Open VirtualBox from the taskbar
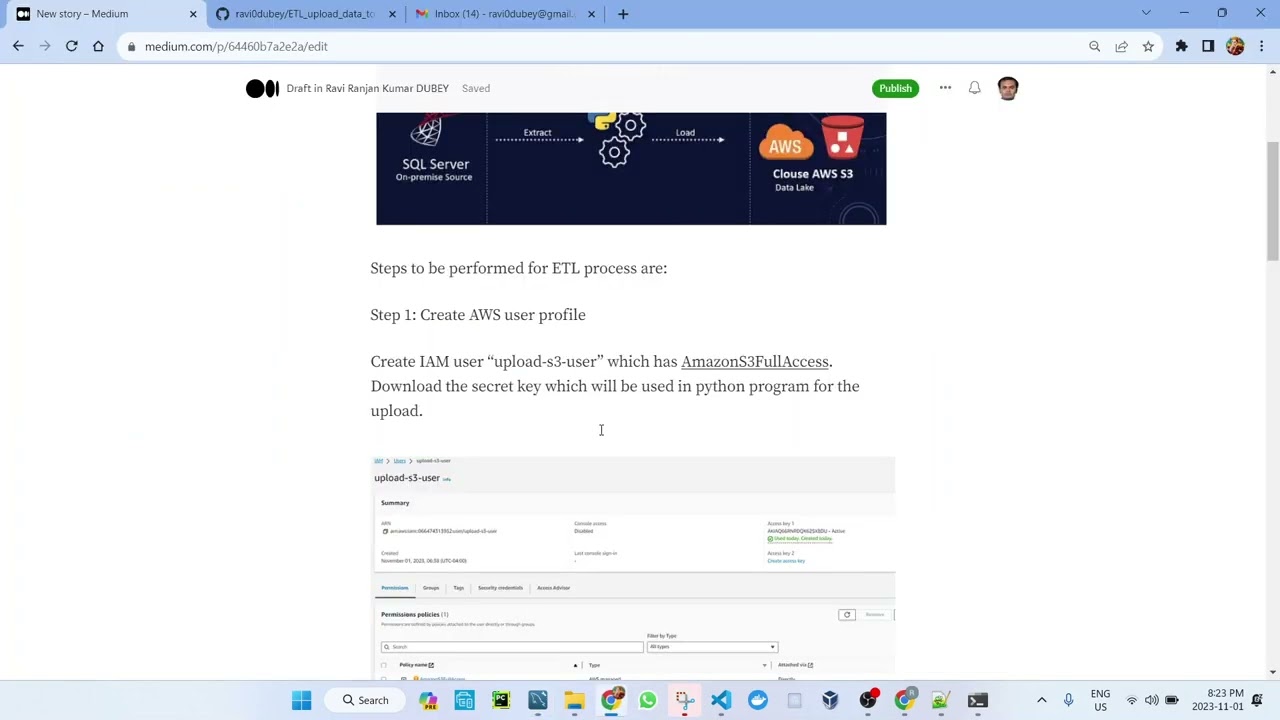 [830, 700]
